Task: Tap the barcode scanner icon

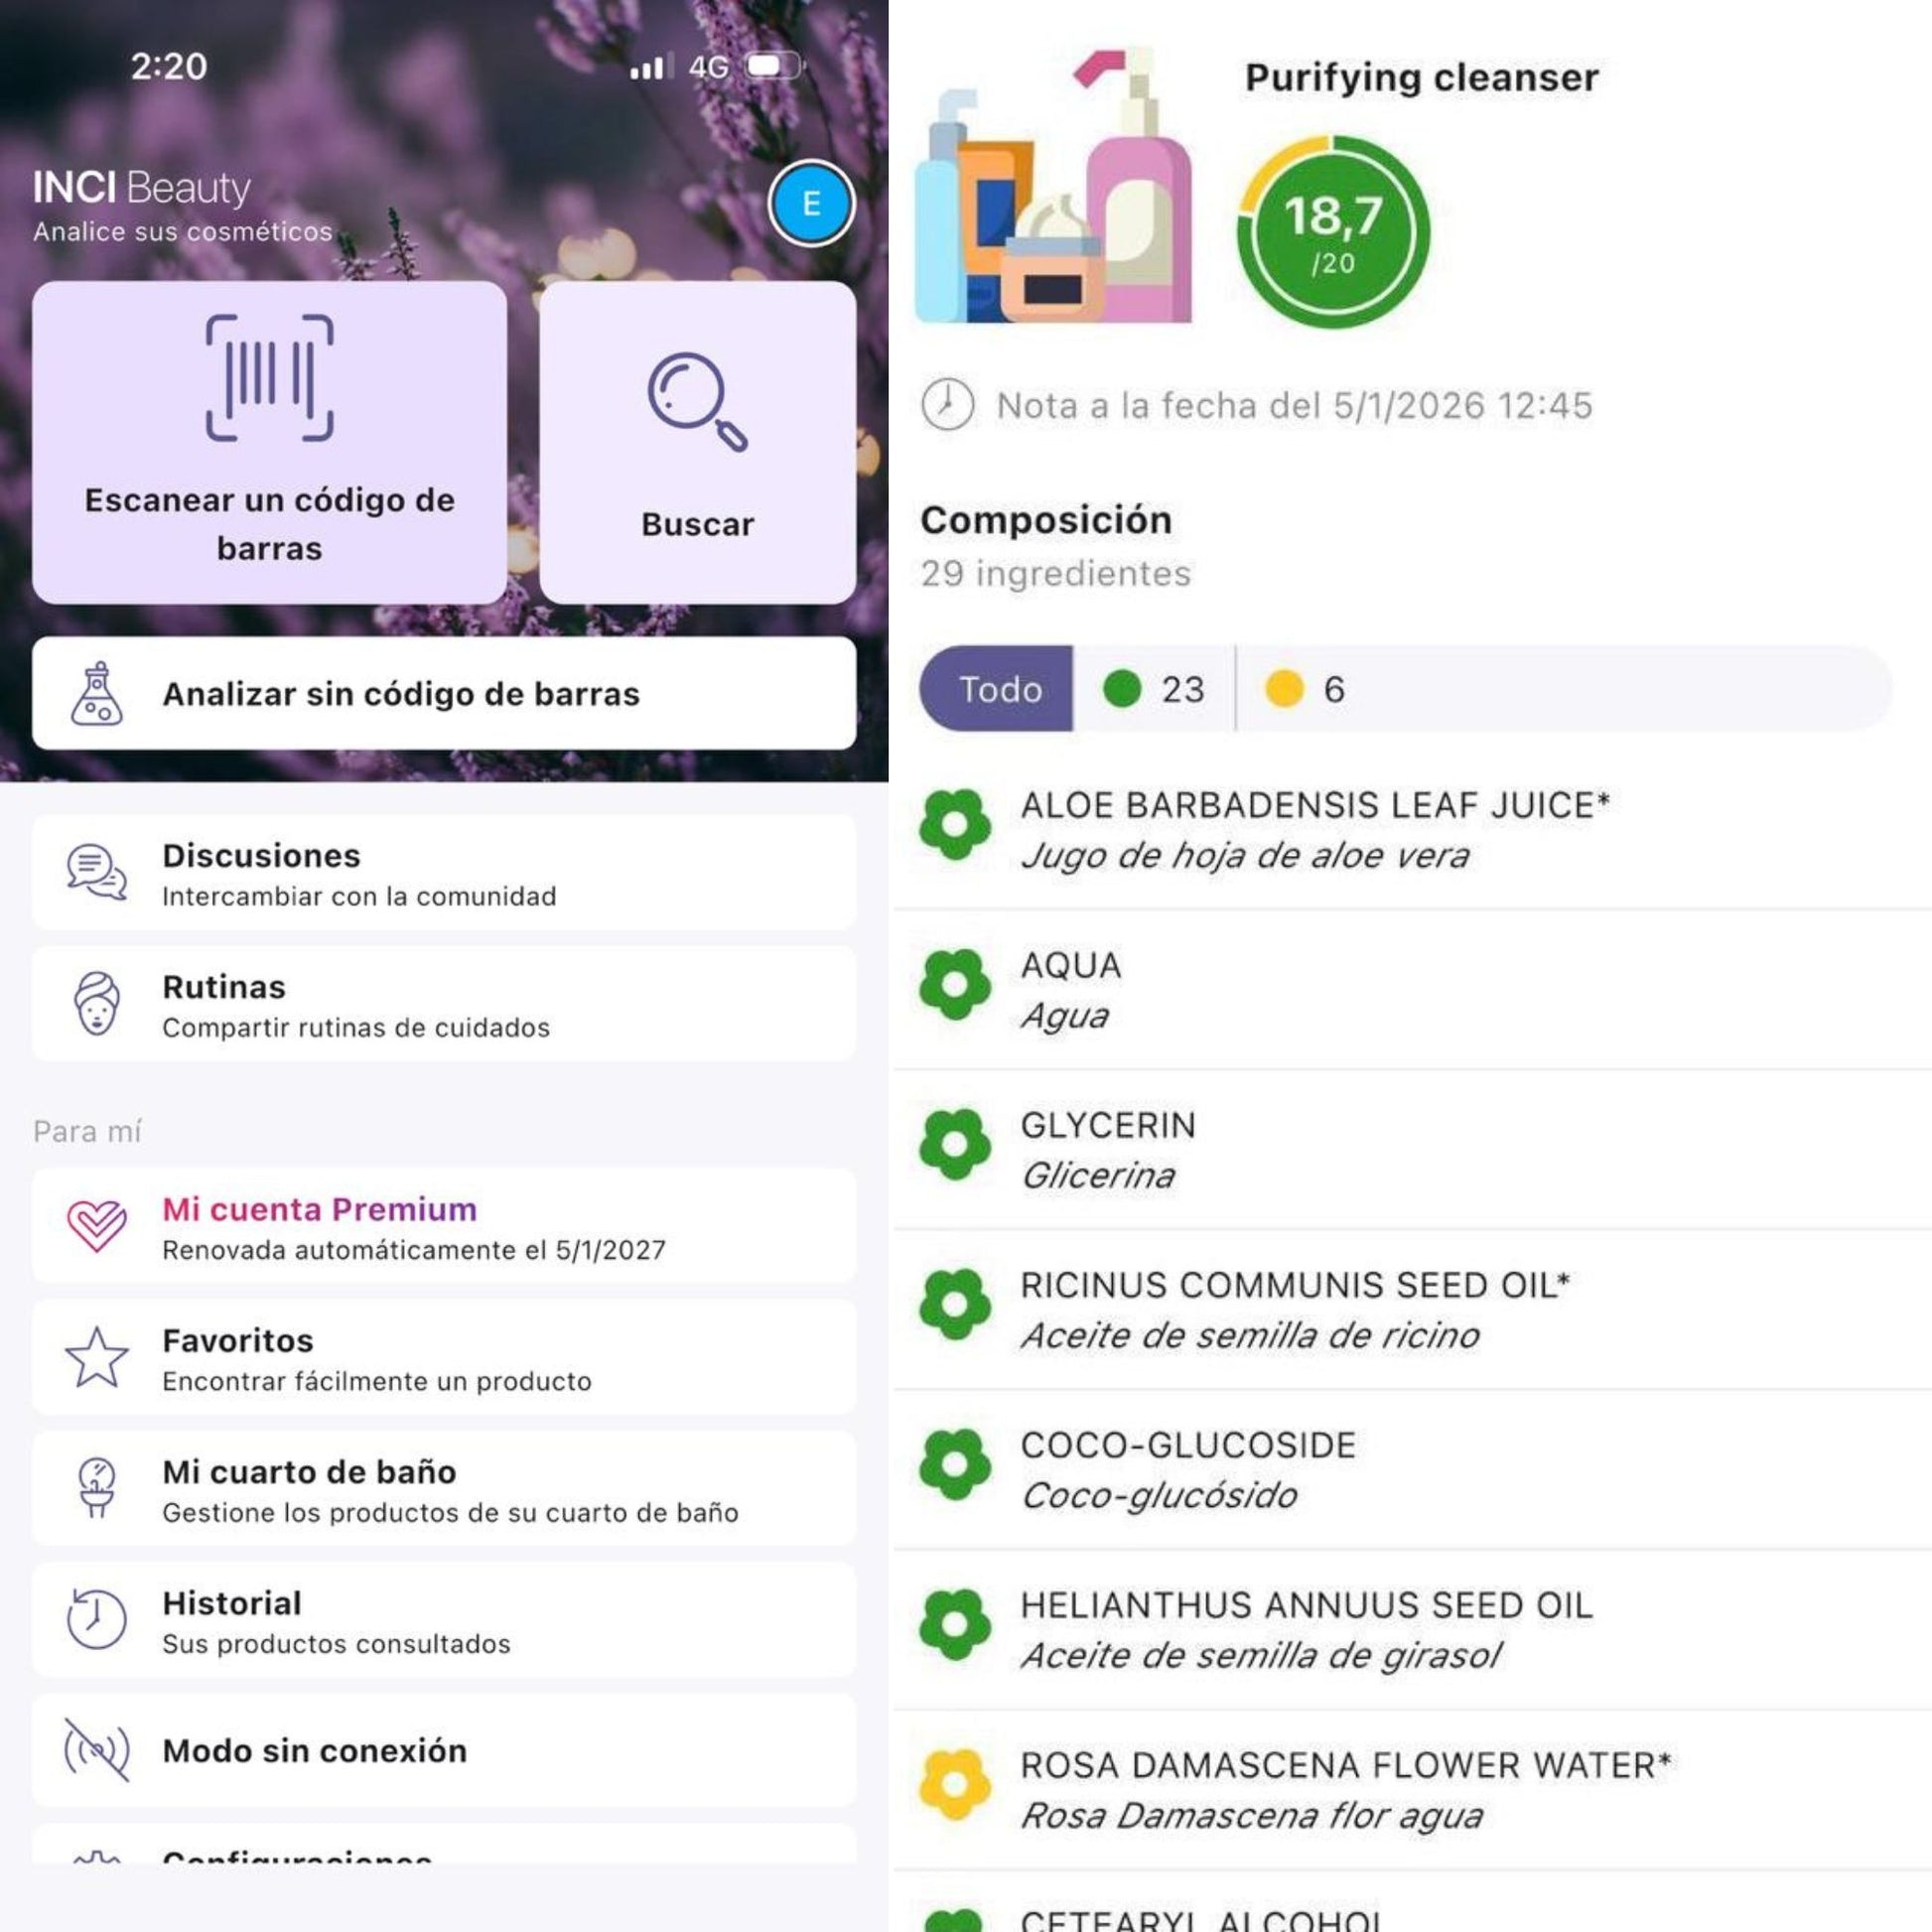Action: (269, 378)
